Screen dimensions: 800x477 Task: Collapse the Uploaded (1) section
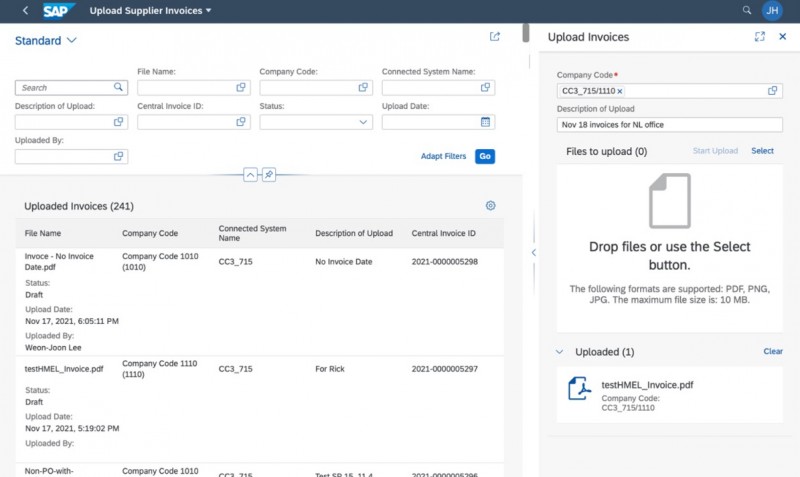tap(559, 352)
